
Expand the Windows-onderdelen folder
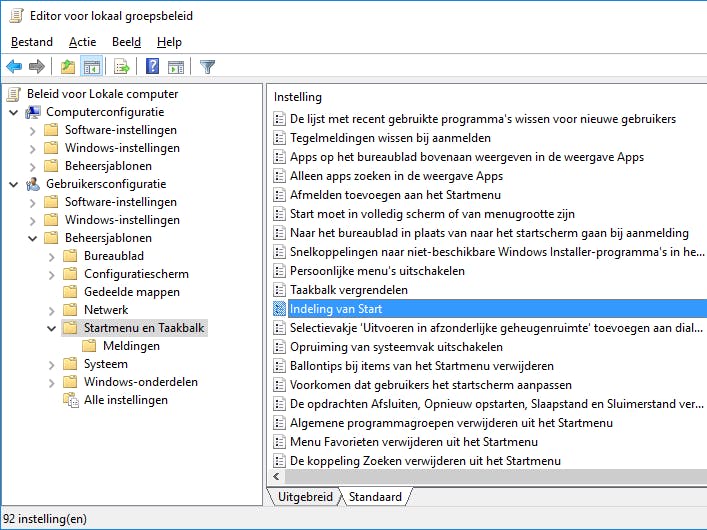coord(51,383)
